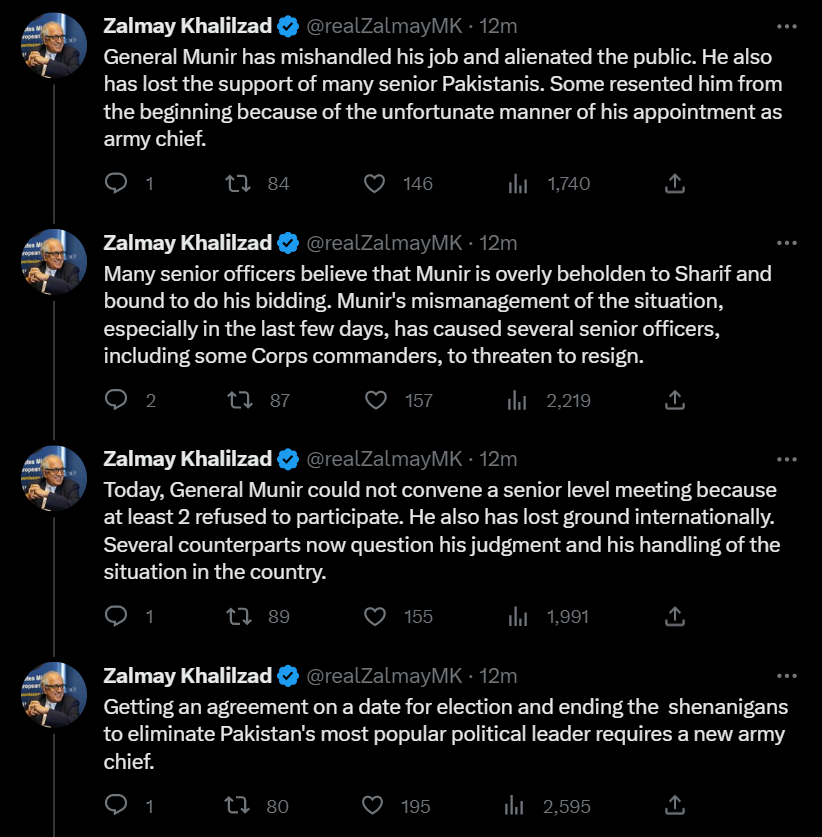This screenshot has width=822, height=837.
Task: Share the first tweet via upload icon
Action: [x=675, y=184]
